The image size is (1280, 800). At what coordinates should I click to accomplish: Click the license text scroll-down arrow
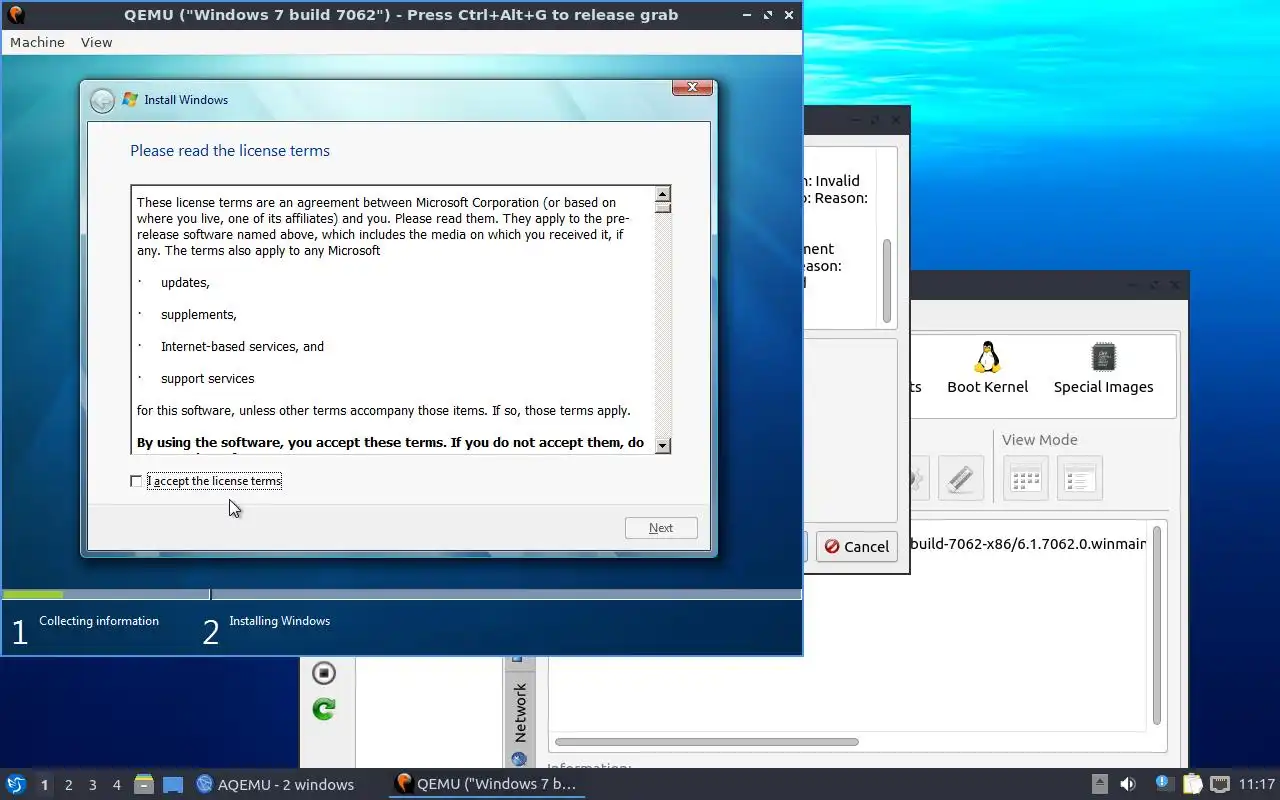663,445
